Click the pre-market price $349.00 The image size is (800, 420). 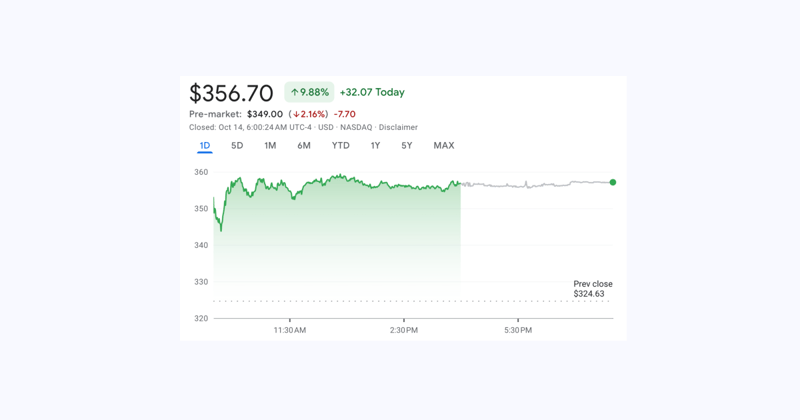click(x=265, y=115)
